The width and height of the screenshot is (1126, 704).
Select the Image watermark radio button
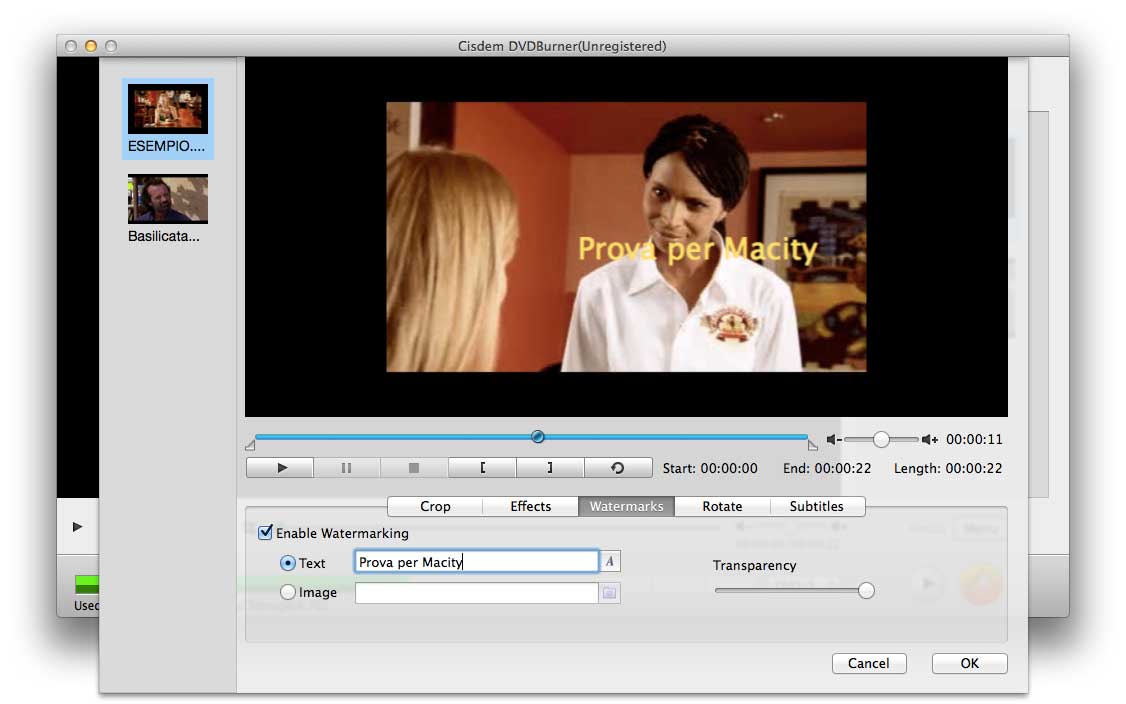(288, 593)
